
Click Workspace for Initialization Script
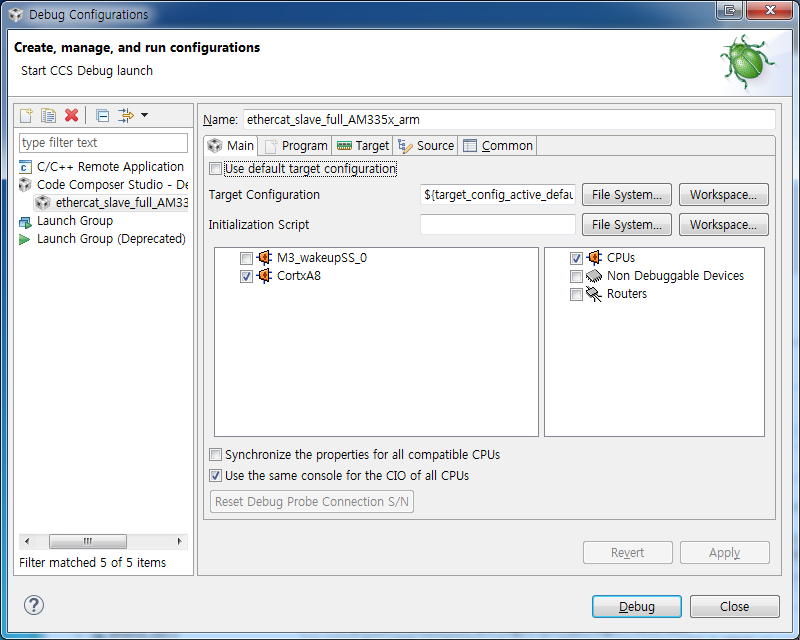[x=723, y=225]
